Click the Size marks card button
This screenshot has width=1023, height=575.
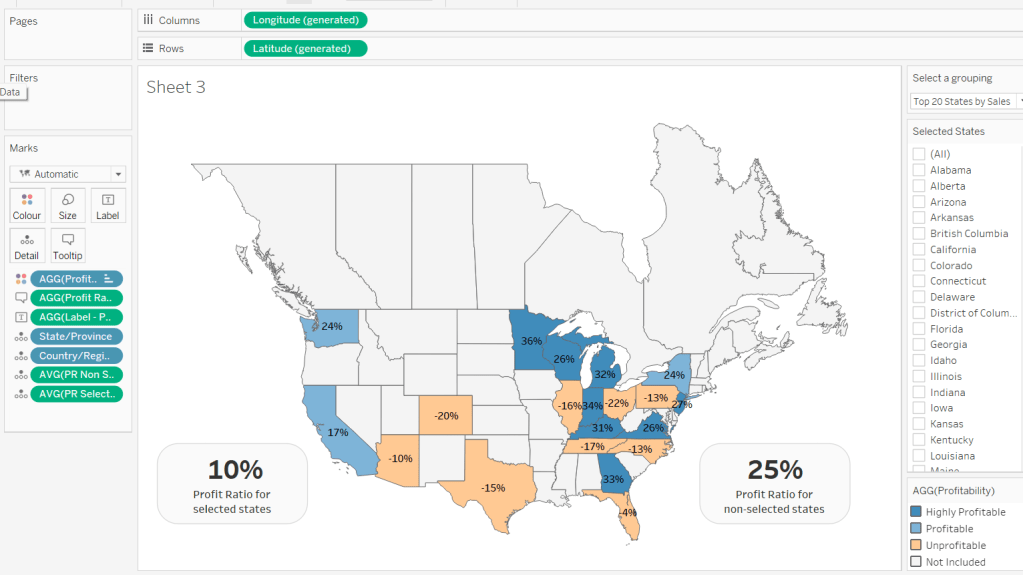pyautogui.click(x=68, y=205)
